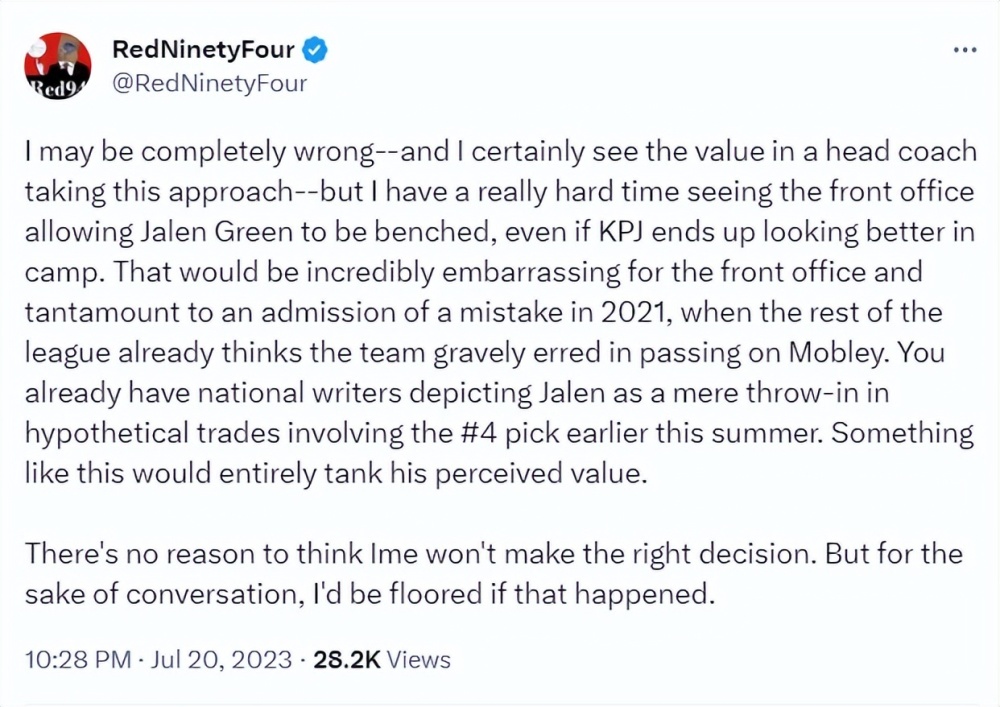Image resolution: width=1000 pixels, height=707 pixels.
Task: Click the Views label
Action: coord(418,660)
